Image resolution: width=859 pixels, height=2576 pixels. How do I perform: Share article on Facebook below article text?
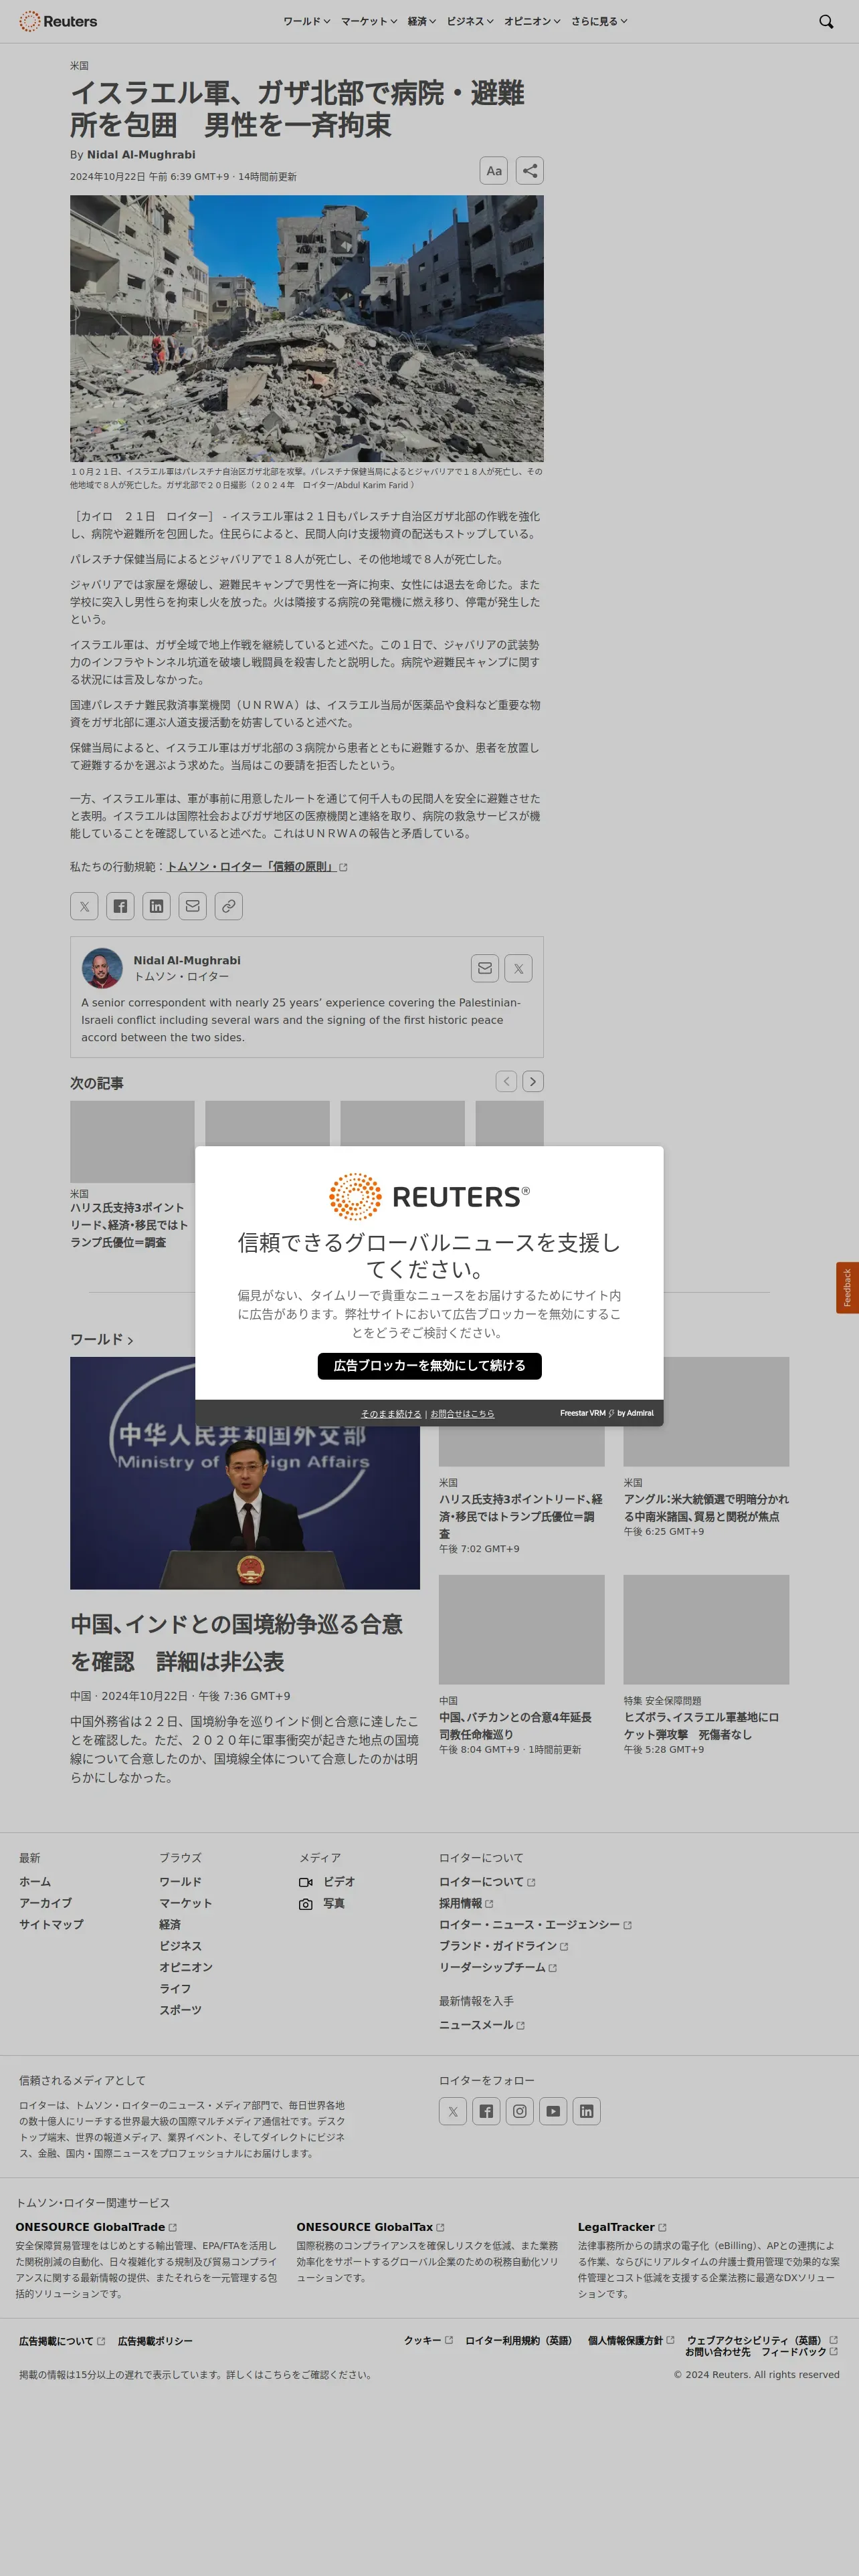tap(120, 906)
